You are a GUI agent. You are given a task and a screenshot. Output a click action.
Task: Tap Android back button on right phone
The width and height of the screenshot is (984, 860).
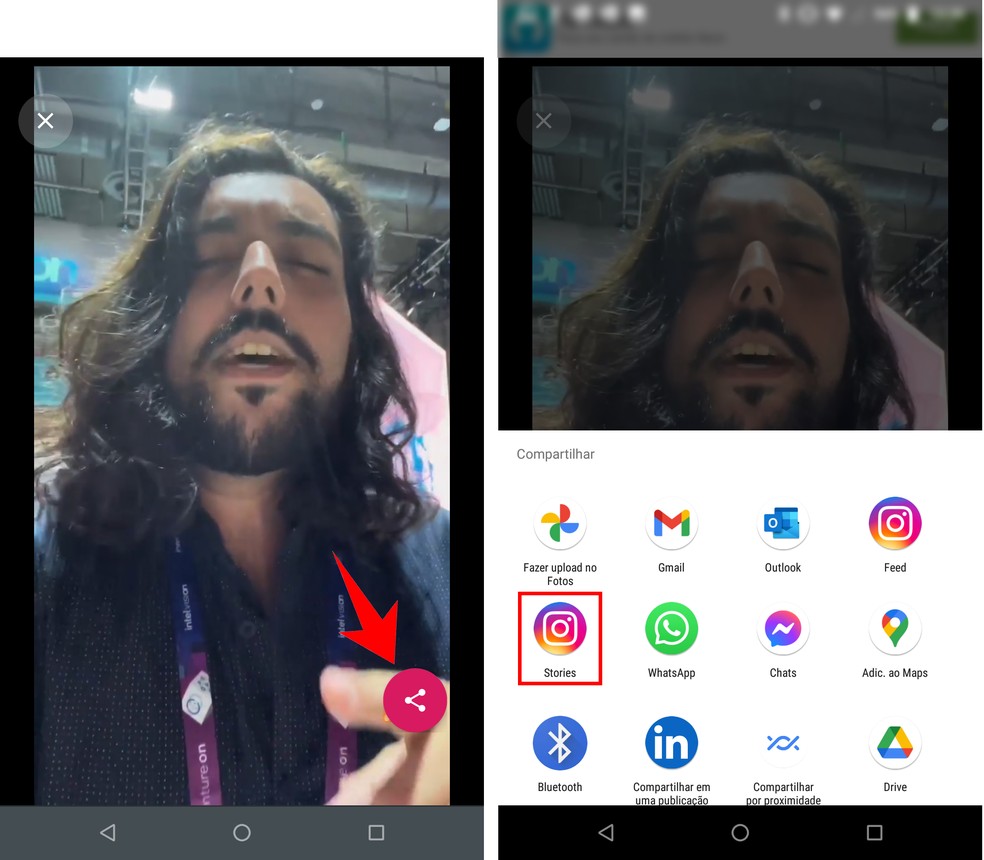coord(606,832)
